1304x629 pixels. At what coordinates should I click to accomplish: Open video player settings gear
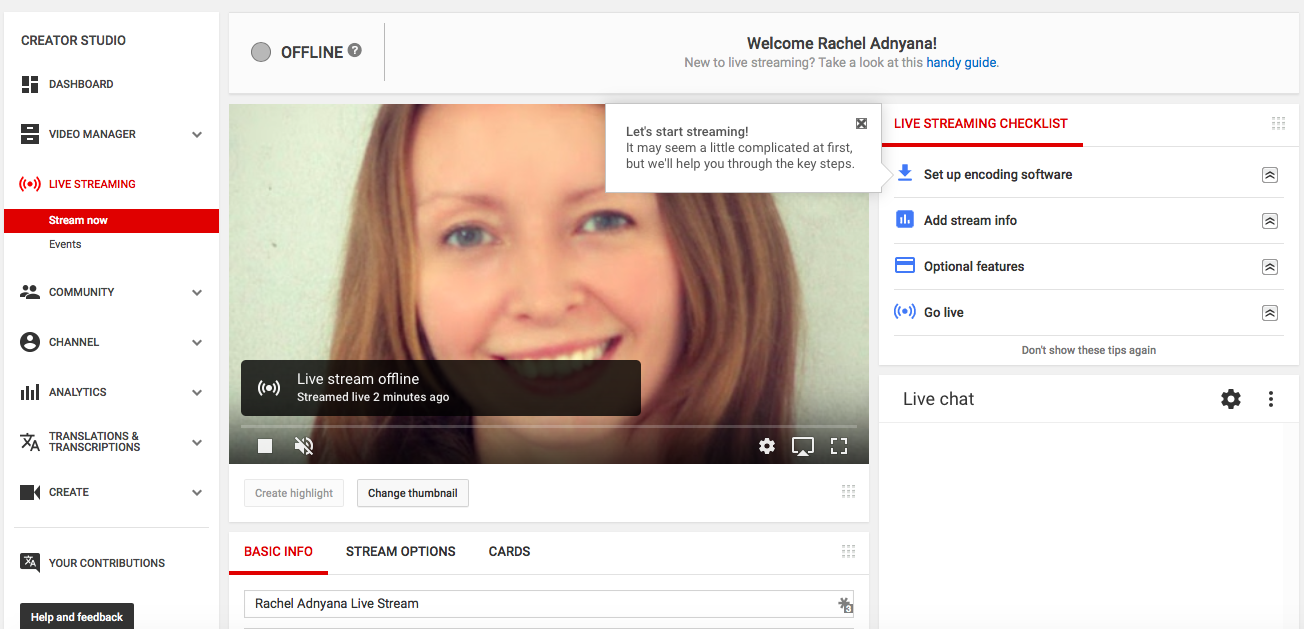coord(767,446)
